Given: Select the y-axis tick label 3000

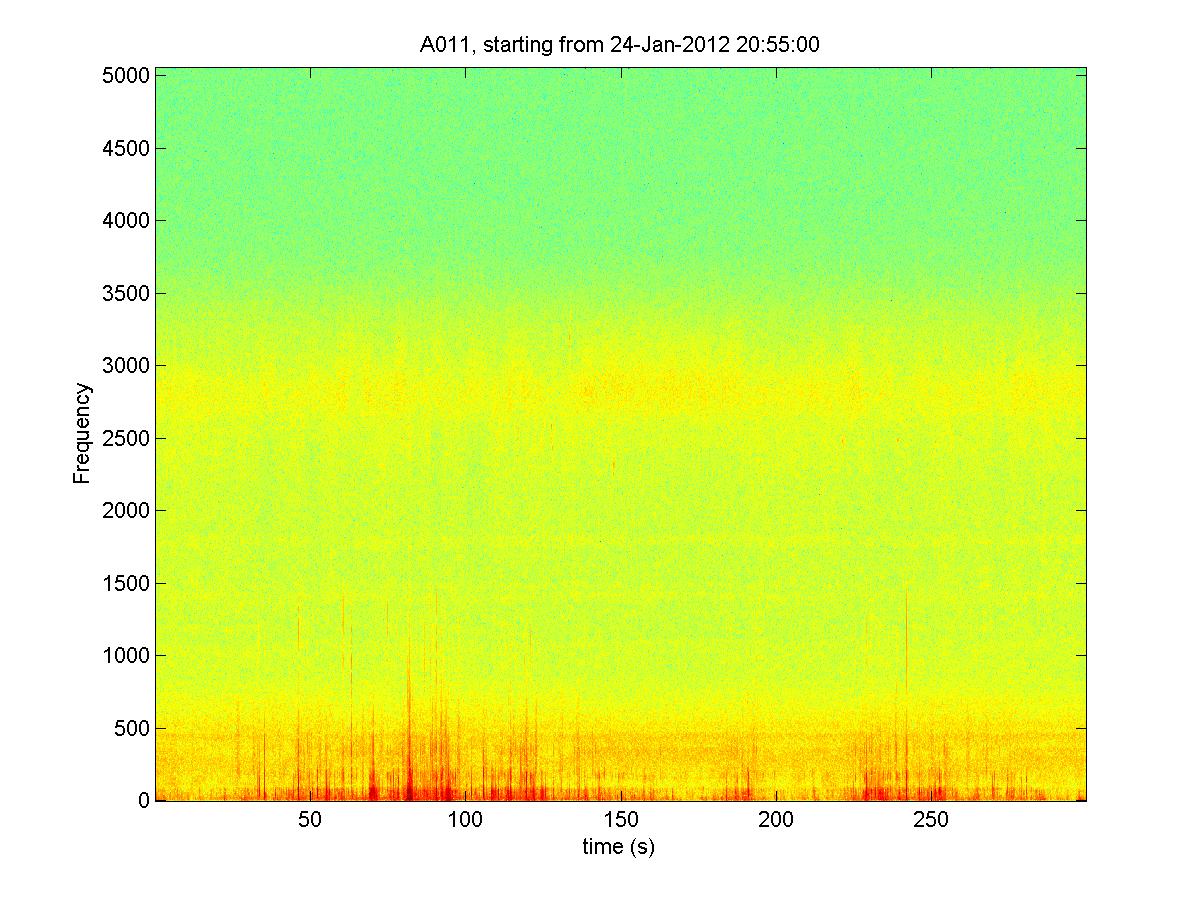Looking at the screenshot, I should tap(126, 365).
